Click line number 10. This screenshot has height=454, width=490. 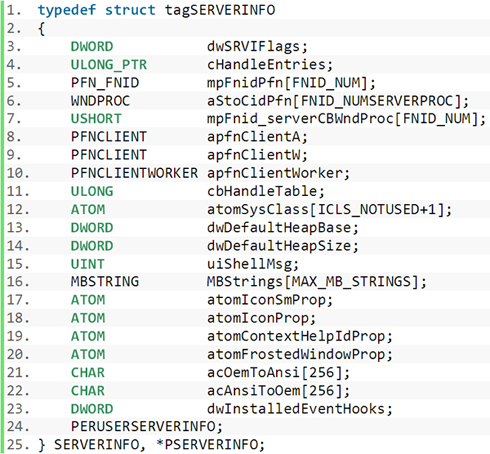[x=18, y=173]
